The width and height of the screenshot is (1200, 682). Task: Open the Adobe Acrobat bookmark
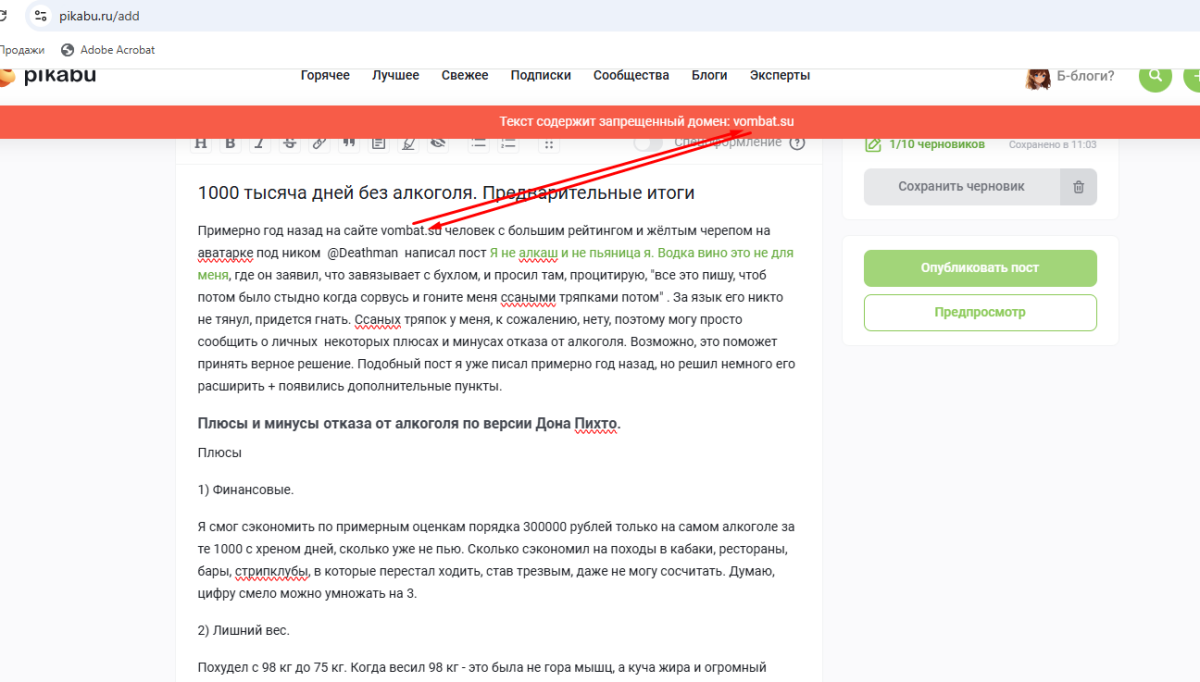pyautogui.click(x=108, y=50)
